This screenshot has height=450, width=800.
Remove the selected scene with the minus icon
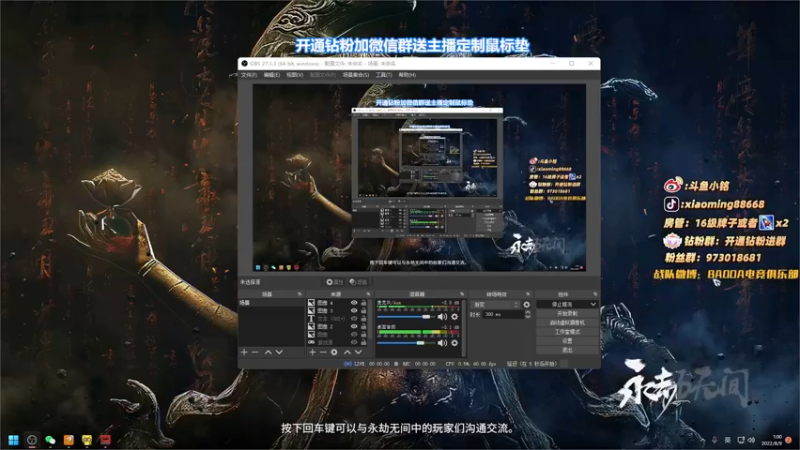tap(255, 352)
